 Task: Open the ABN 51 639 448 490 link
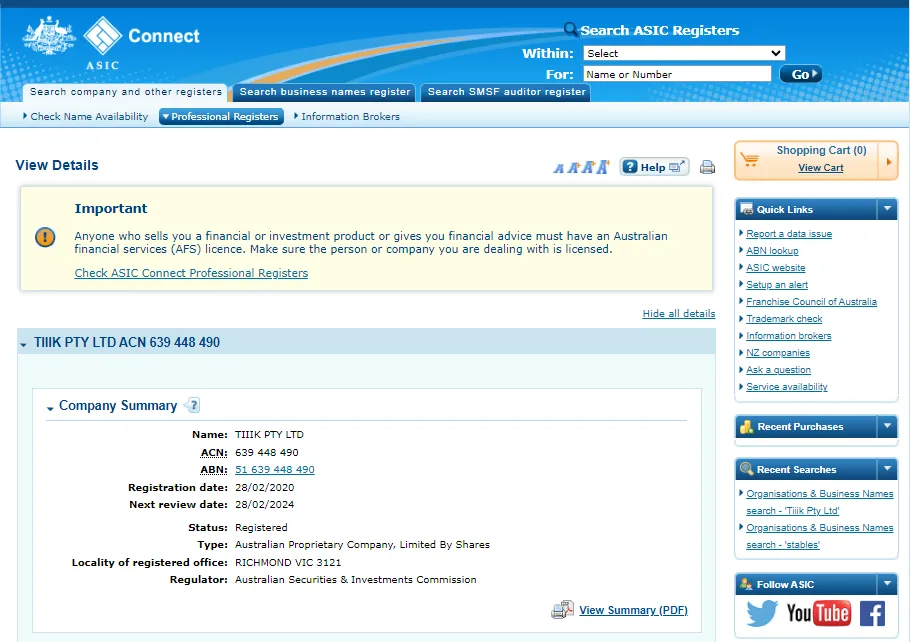275,470
